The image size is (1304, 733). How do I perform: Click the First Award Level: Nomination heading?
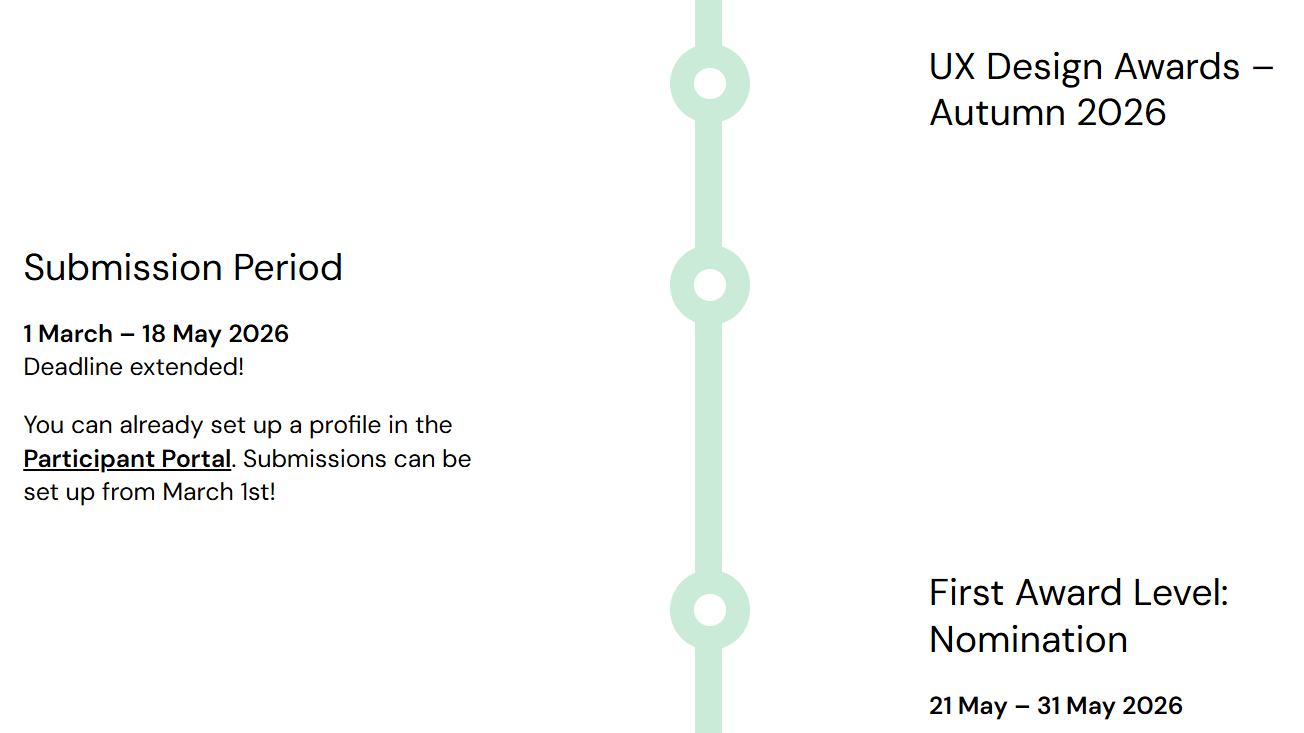(1079, 616)
